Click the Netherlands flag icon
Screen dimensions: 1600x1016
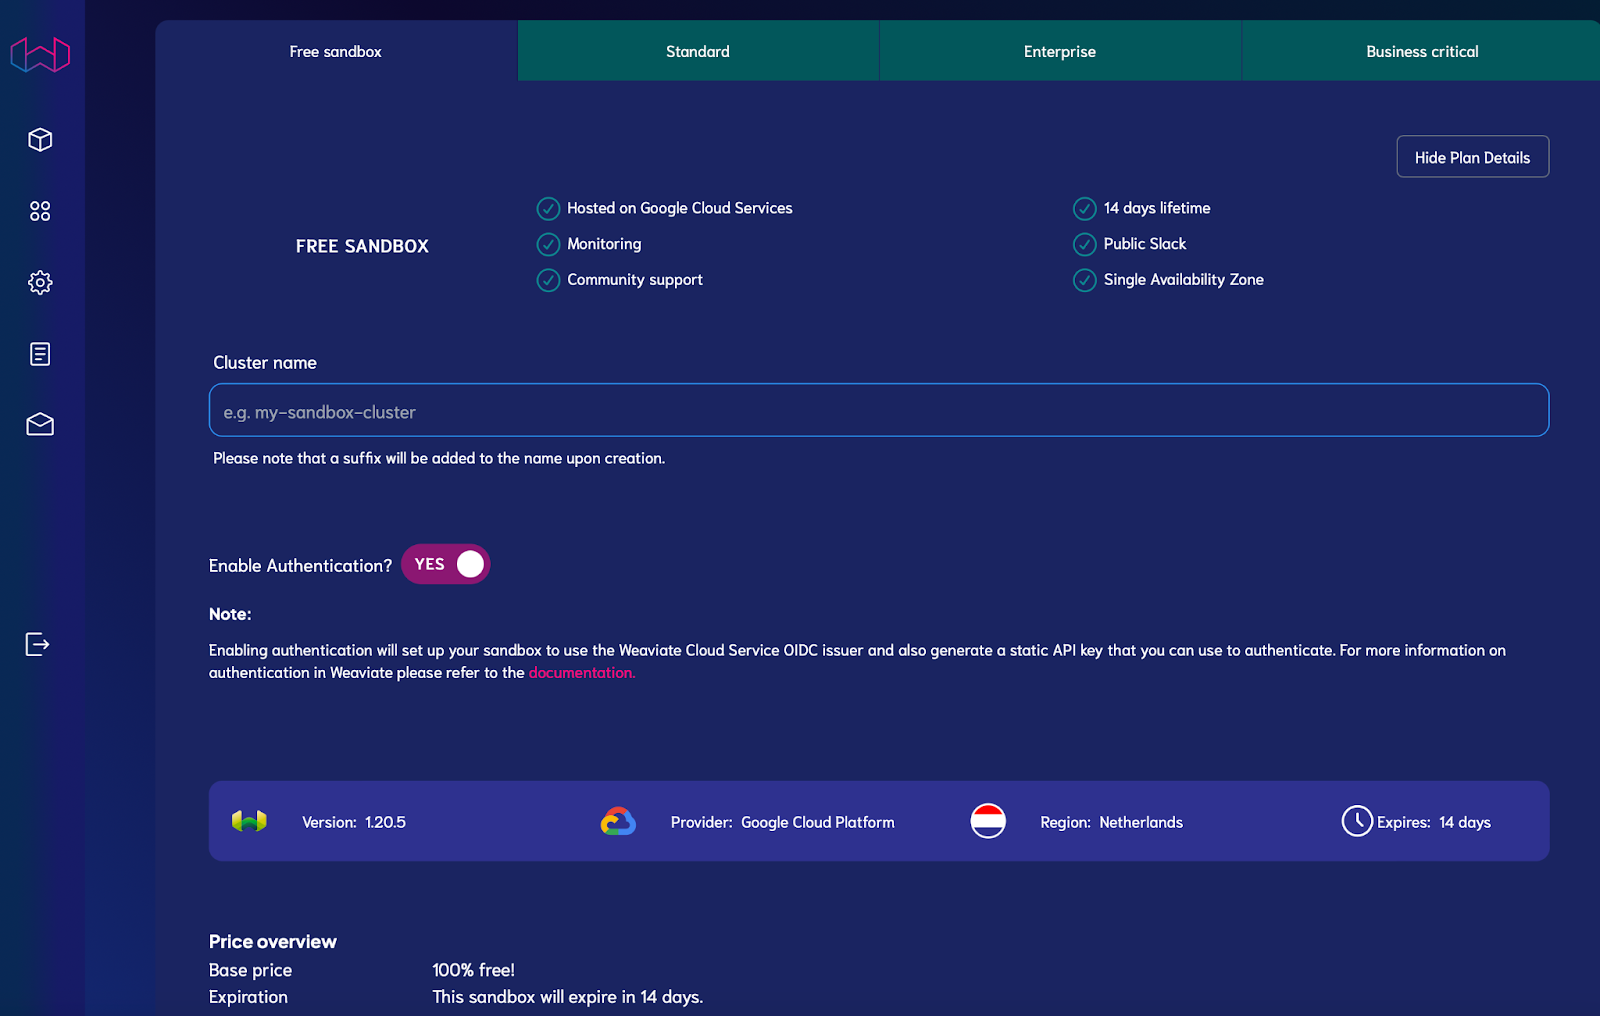(x=988, y=821)
